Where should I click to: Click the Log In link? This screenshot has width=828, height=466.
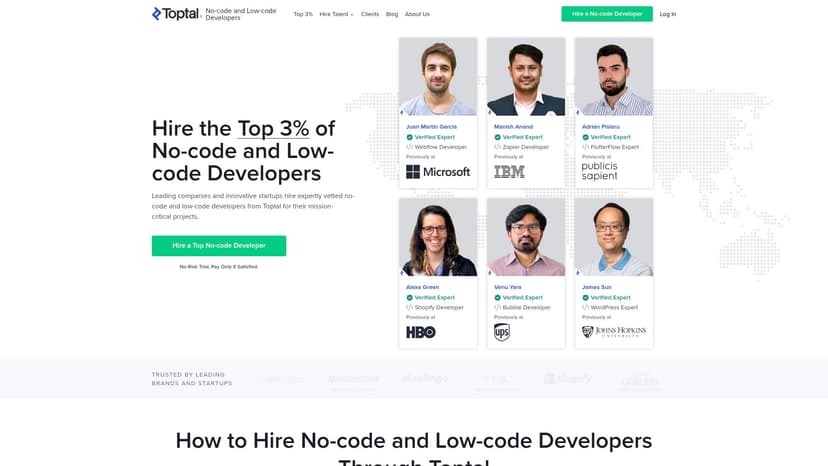click(x=667, y=14)
